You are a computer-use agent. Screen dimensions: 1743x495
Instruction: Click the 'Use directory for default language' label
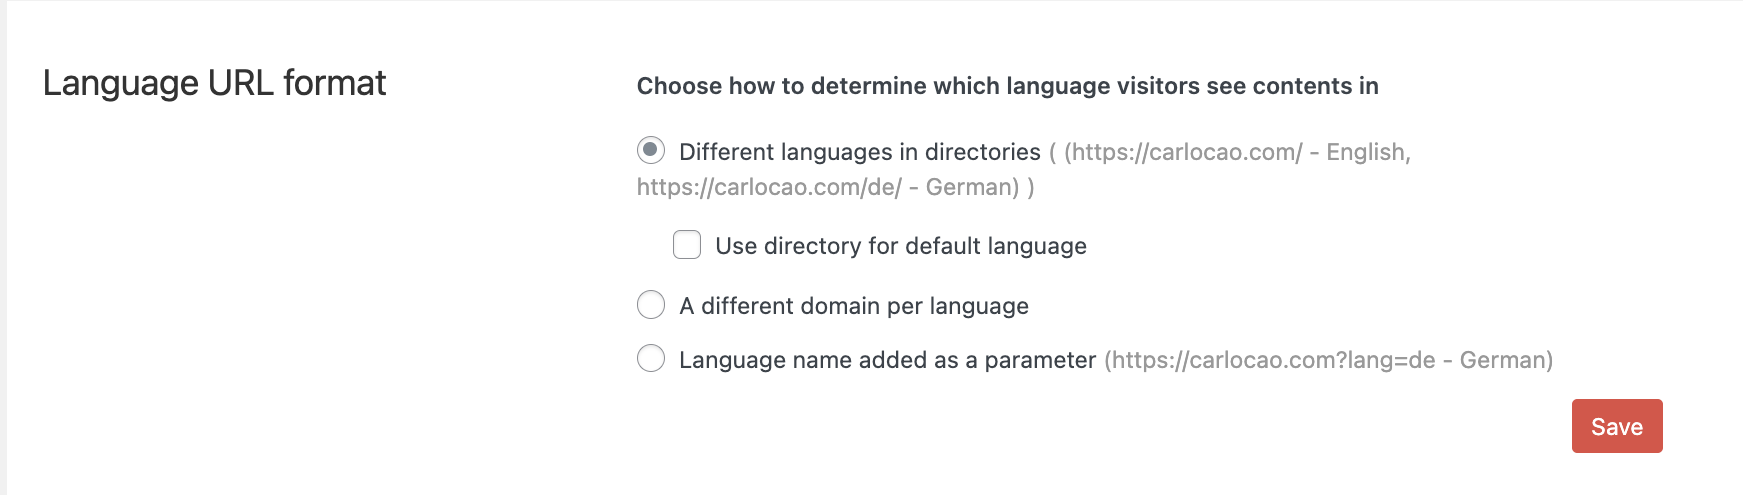click(900, 246)
